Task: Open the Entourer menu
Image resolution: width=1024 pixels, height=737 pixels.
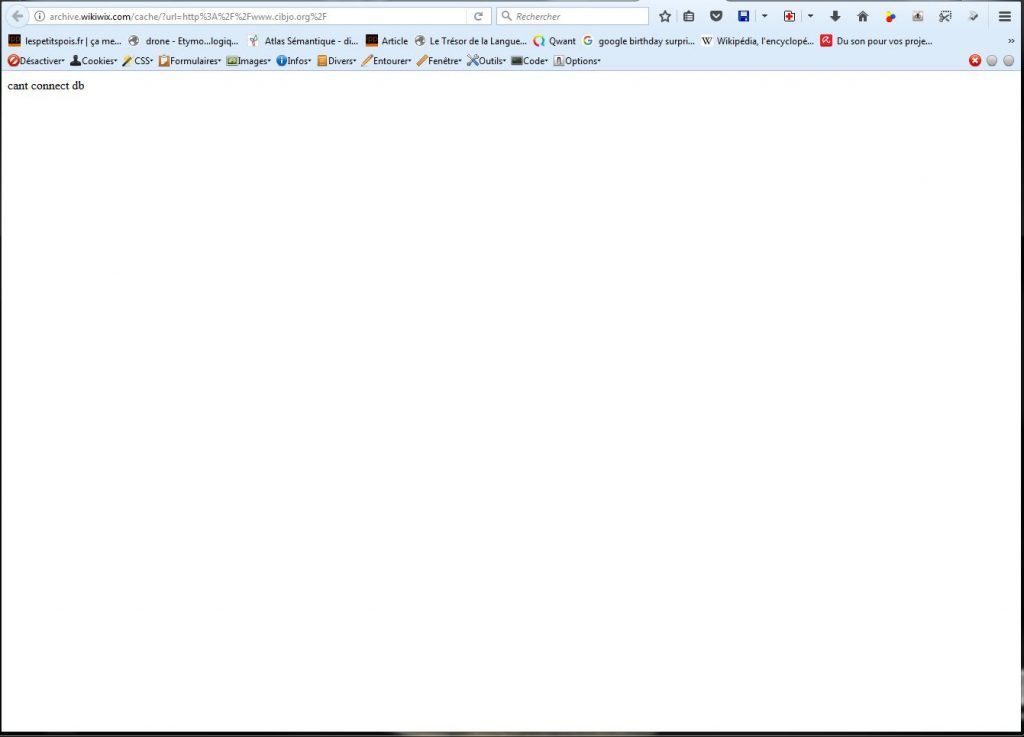Action: click(387, 61)
